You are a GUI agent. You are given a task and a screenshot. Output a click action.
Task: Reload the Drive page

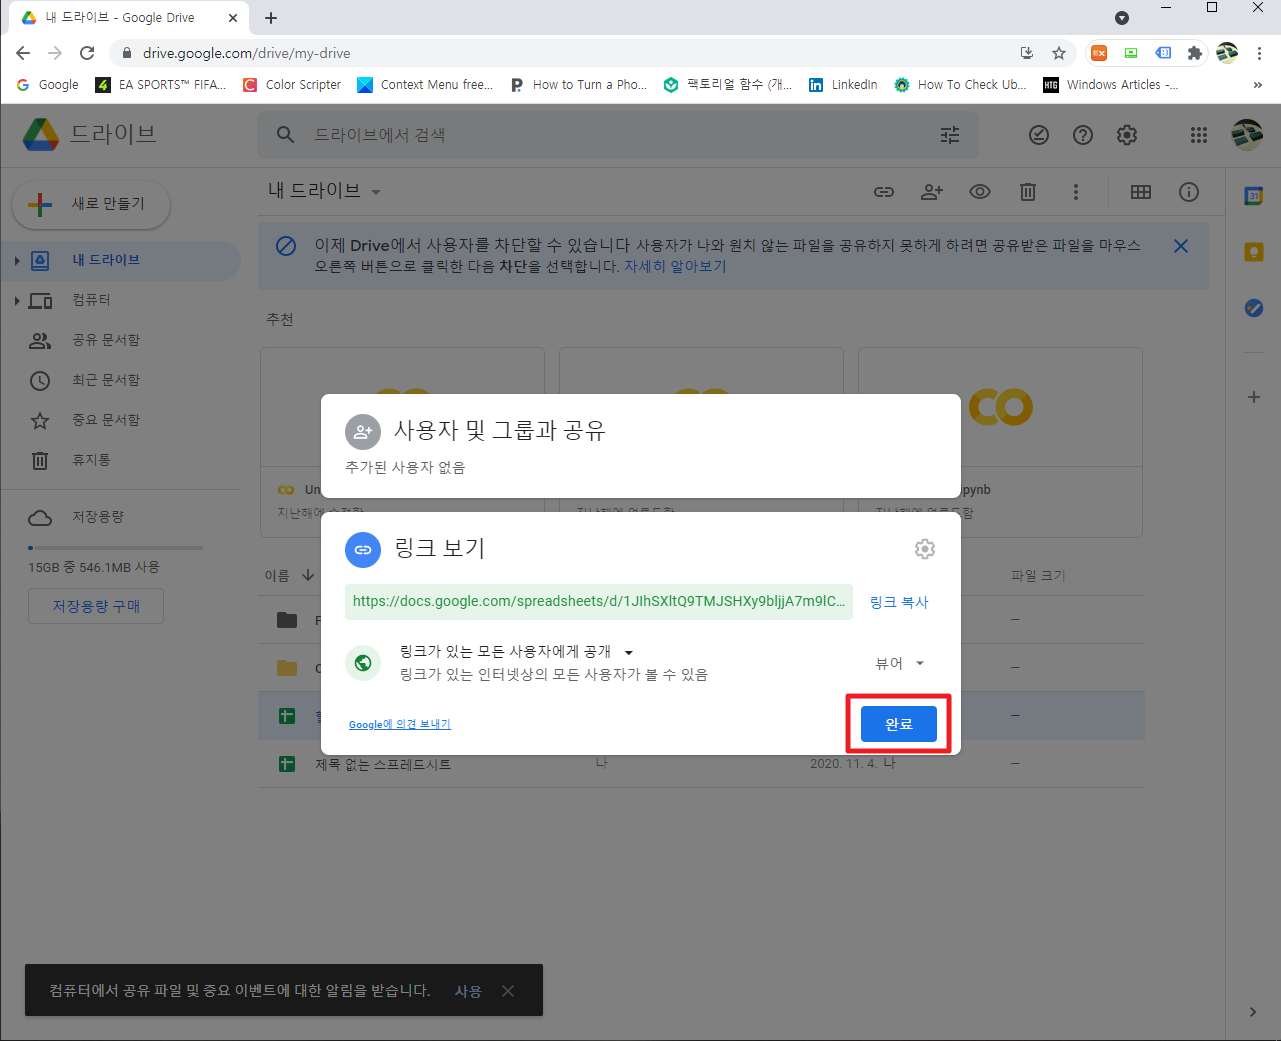(x=87, y=53)
